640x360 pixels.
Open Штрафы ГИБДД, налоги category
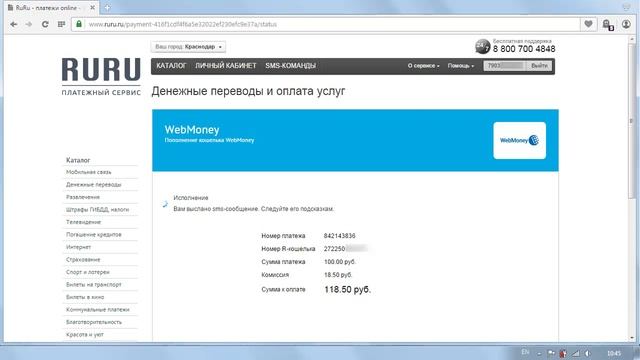[x=98, y=210]
